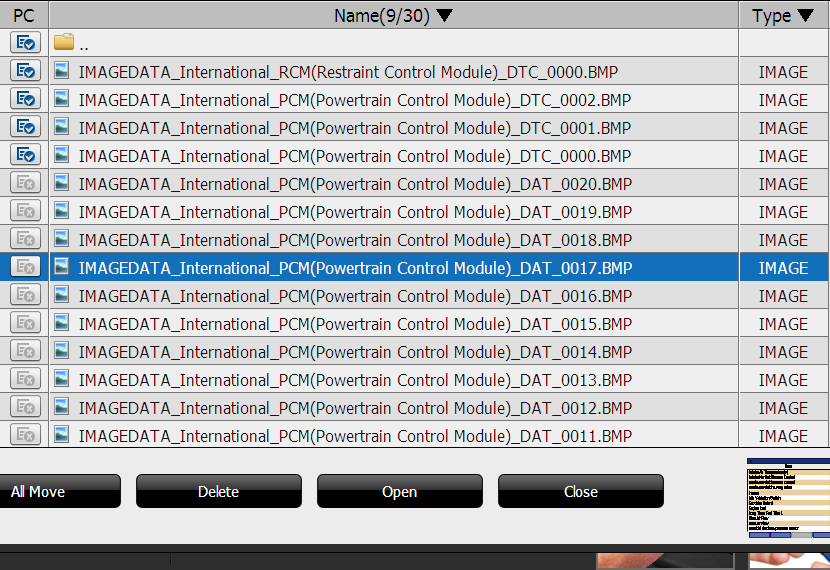Click PC saved icon for PCM DTC_0000.BMP
The height and width of the screenshot is (570, 830).
25,155
